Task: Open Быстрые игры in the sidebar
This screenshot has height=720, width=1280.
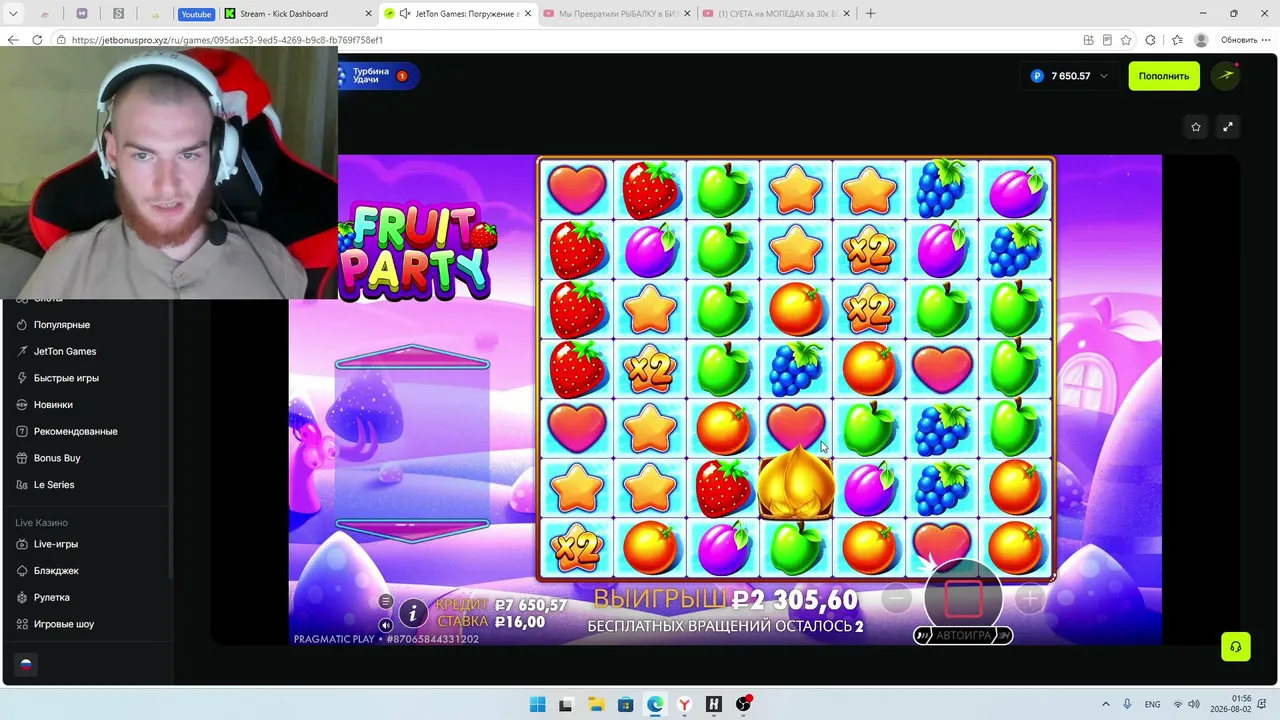Action: (x=66, y=378)
